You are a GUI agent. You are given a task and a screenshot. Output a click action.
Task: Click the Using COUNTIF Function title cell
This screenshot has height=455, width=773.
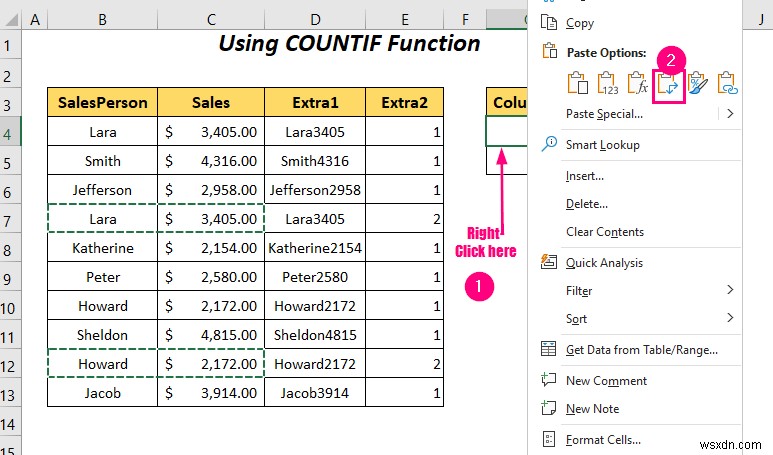(x=349, y=43)
